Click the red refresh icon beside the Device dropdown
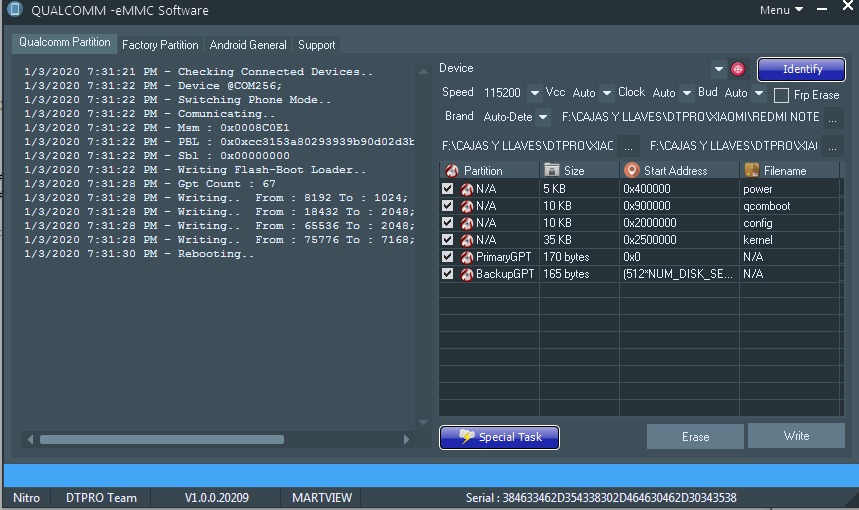Viewport: 859px width, 510px height. coord(738,69)
